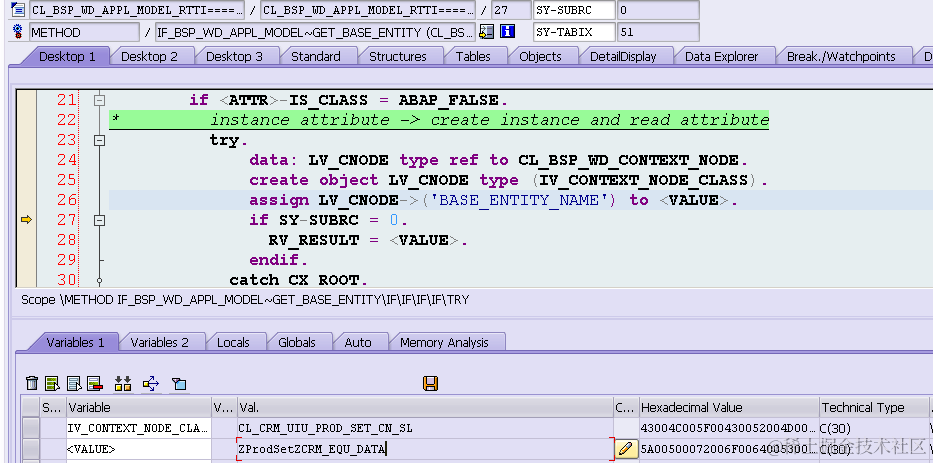Image resolution: width=933 pixels, height=463 pixels.
Task: Click the filter funnel icon in variables toolbar
Action: pyautogui.click(x=179, y=383)
